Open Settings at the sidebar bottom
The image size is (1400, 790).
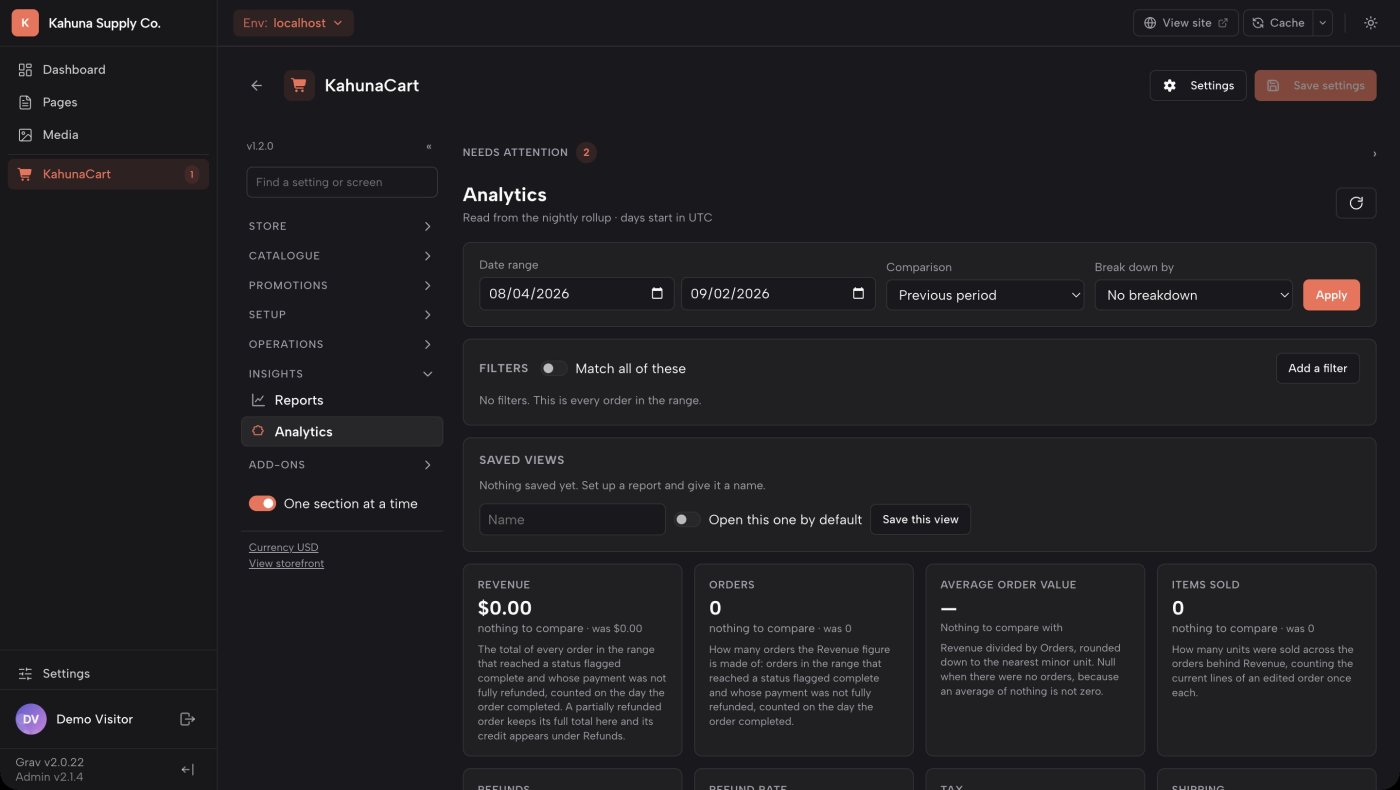(x=108, y=674)
